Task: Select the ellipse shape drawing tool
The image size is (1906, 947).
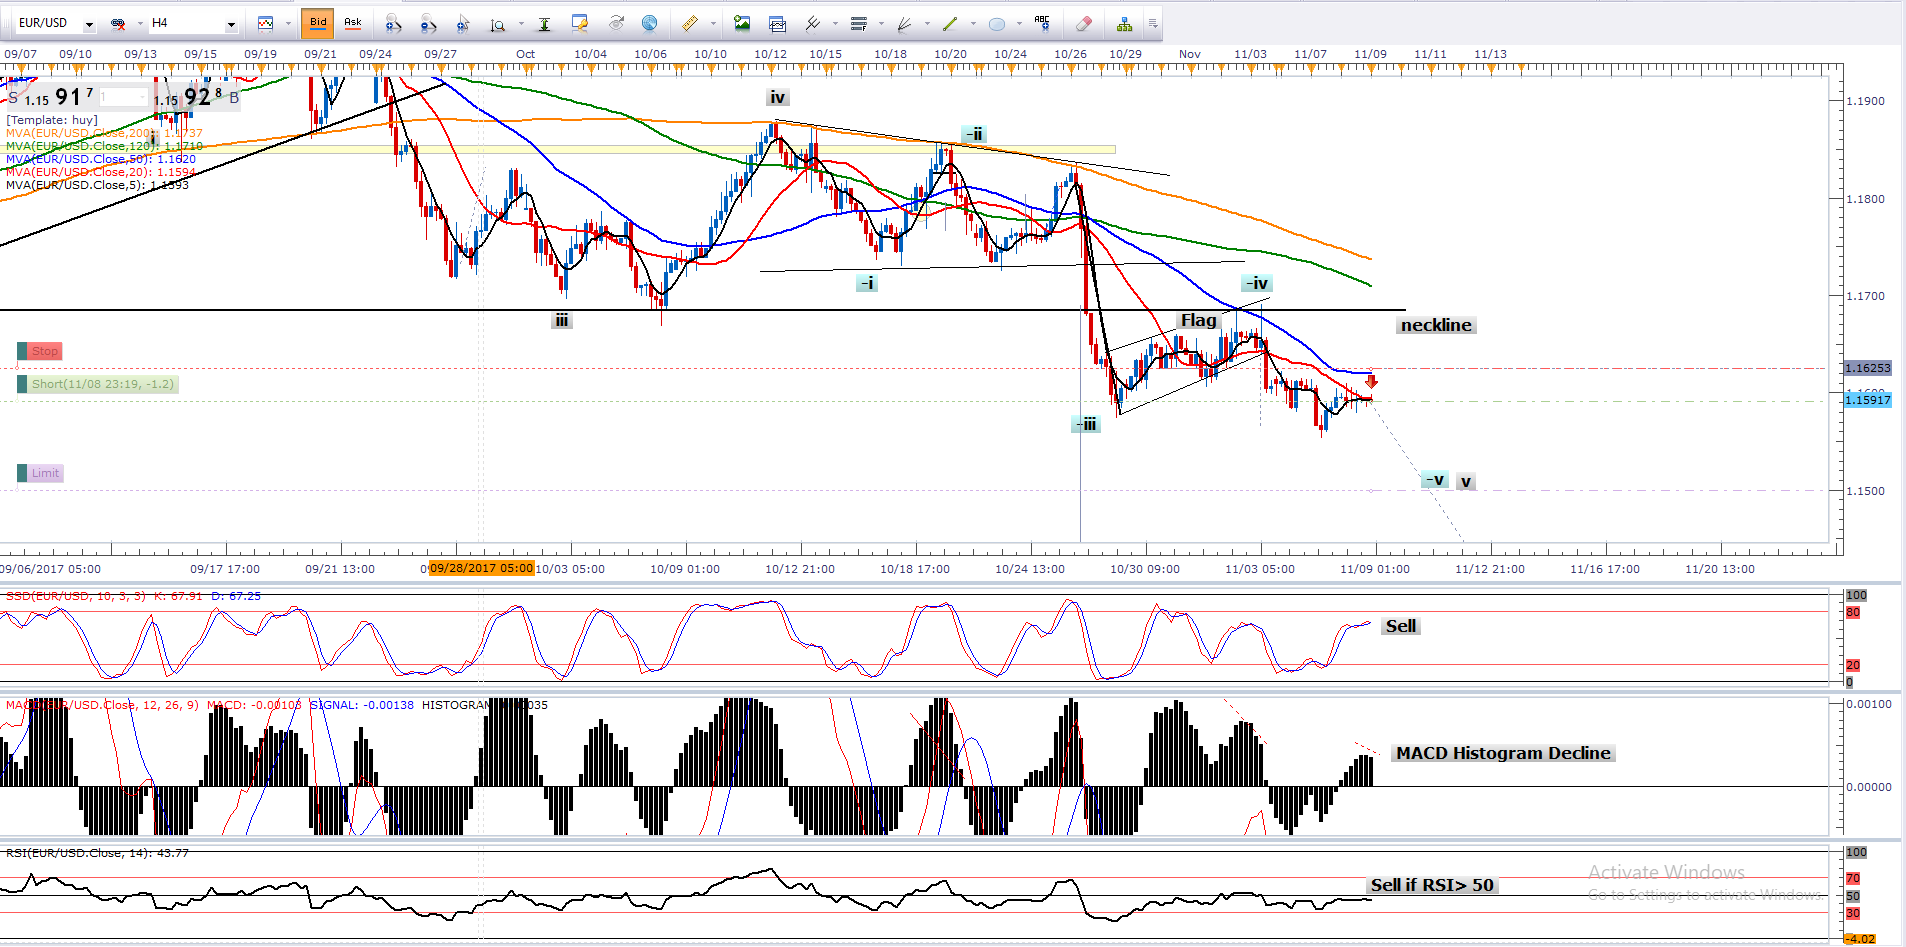Action: 996,23
